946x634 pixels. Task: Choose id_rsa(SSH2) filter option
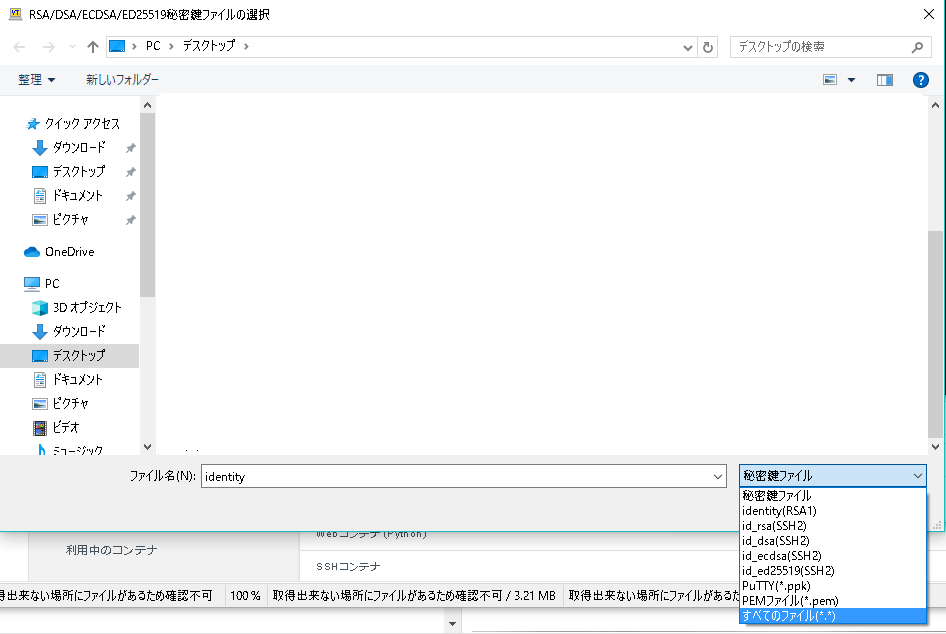click(x=833, y=526)
